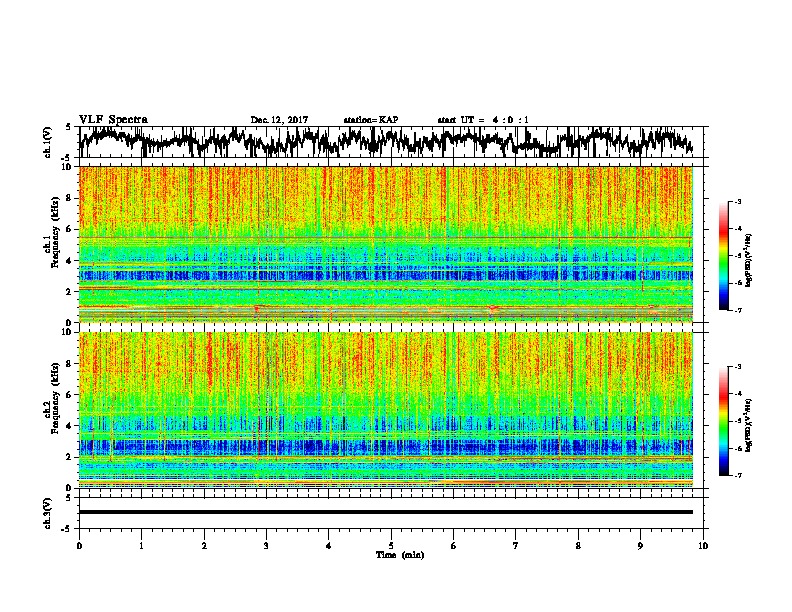This screenshot has width=792, height=612.
Task: Click the "start UT = 4 : 0 : 1" label
Action: click(483, 120)
